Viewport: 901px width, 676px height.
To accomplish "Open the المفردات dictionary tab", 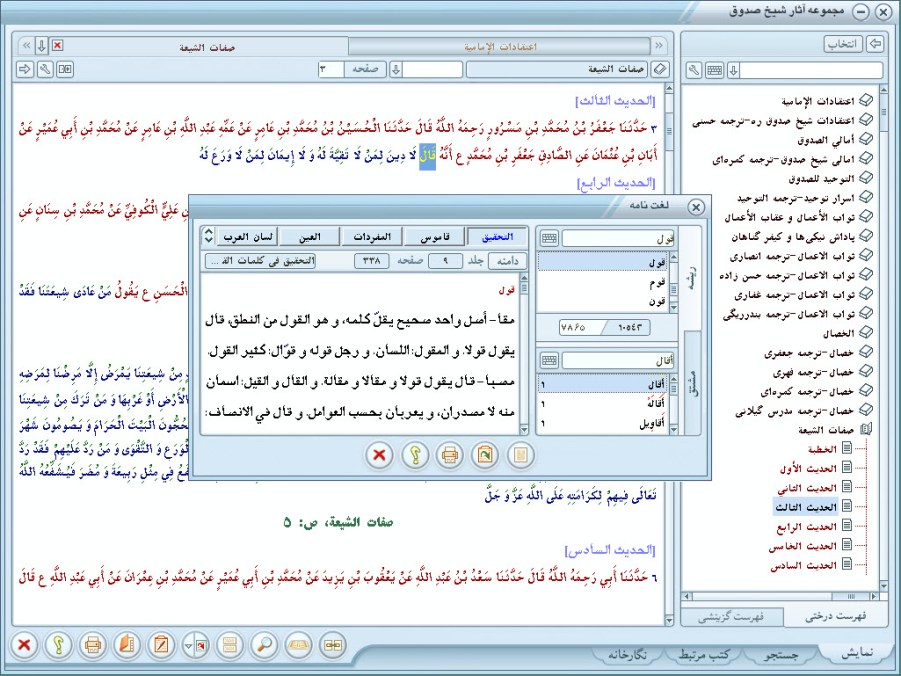I will [372, 236].
